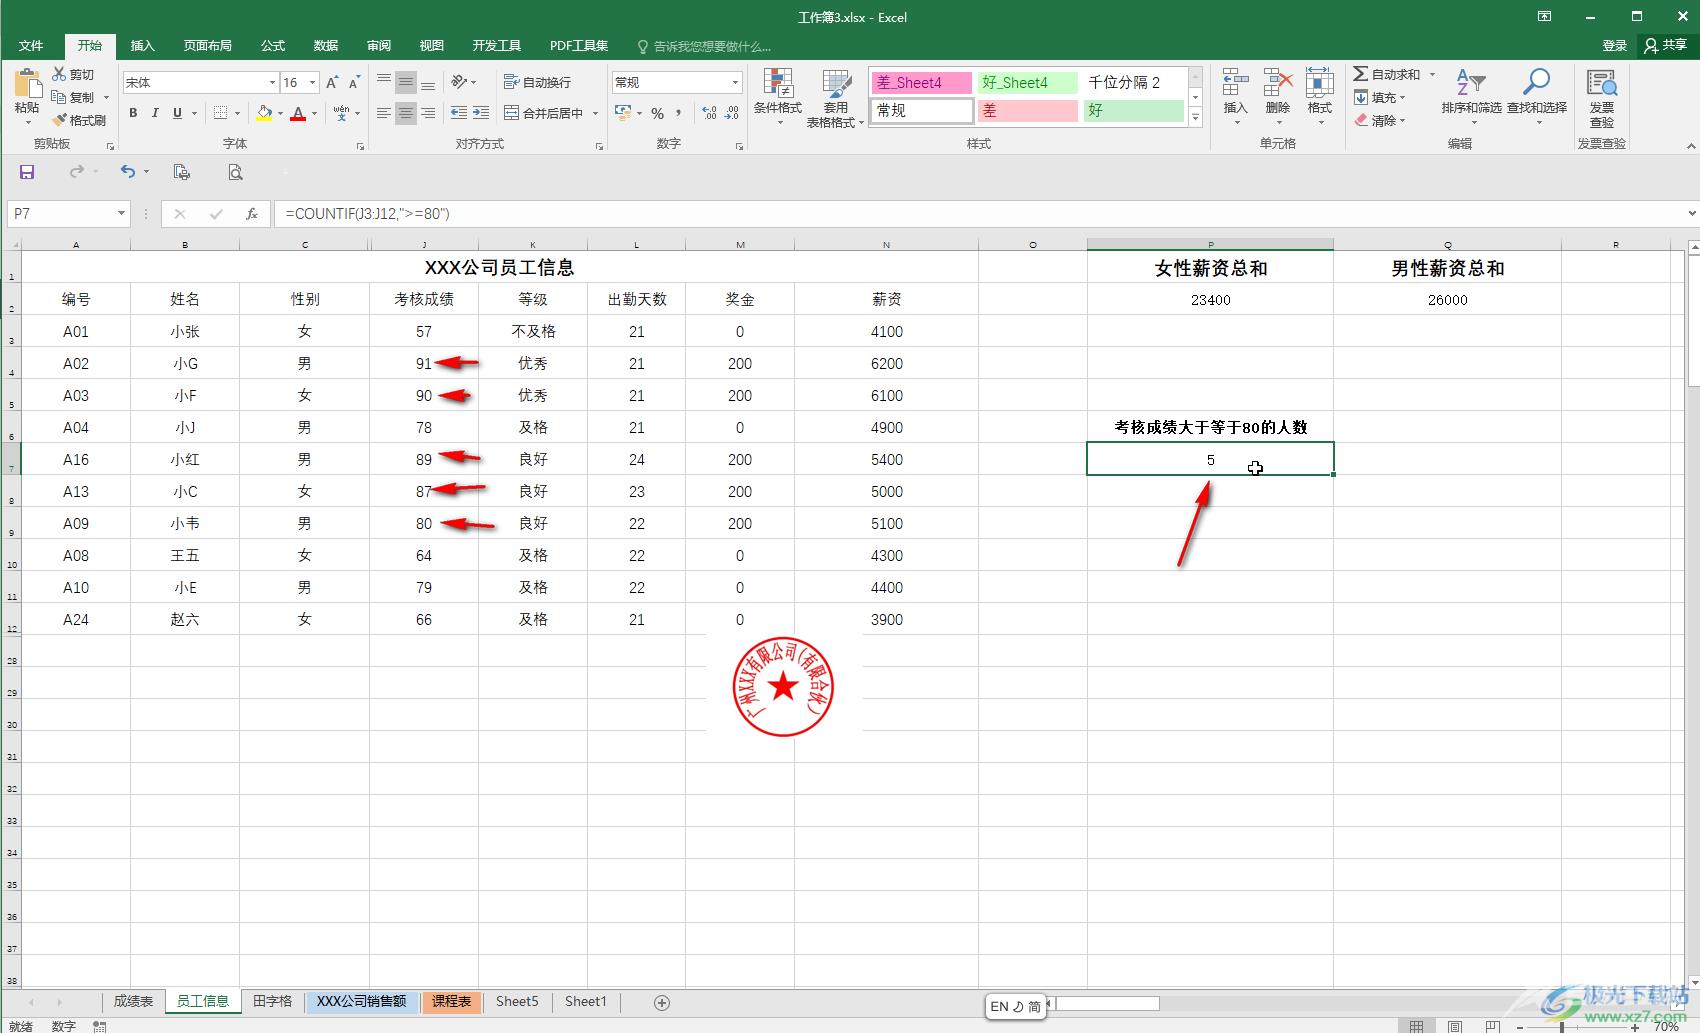Click the decrease indent icon

click(x=459, y=113)
